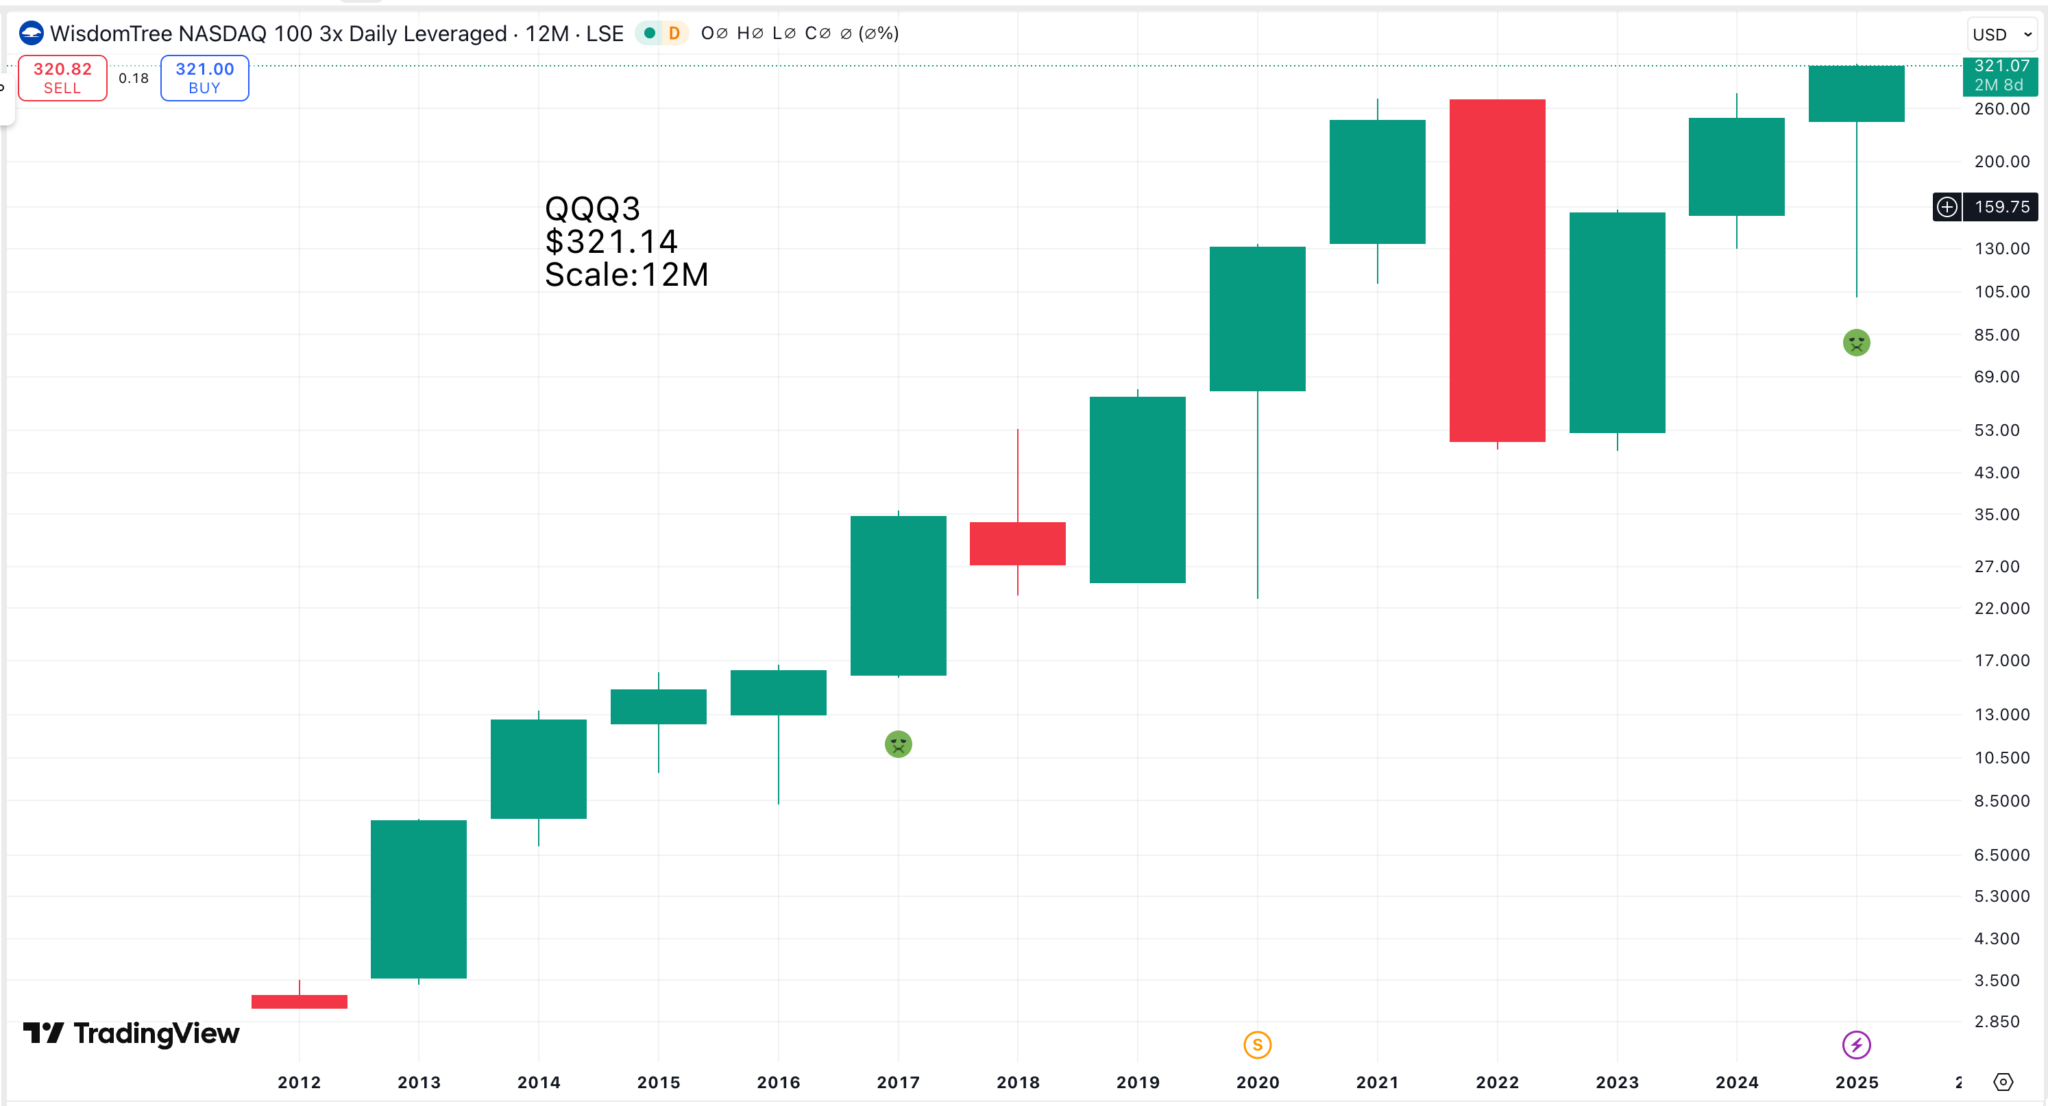Click the purple lightning event marker at 2025
The height and width of the screenshot is (1106, 2048).
1856,1045
